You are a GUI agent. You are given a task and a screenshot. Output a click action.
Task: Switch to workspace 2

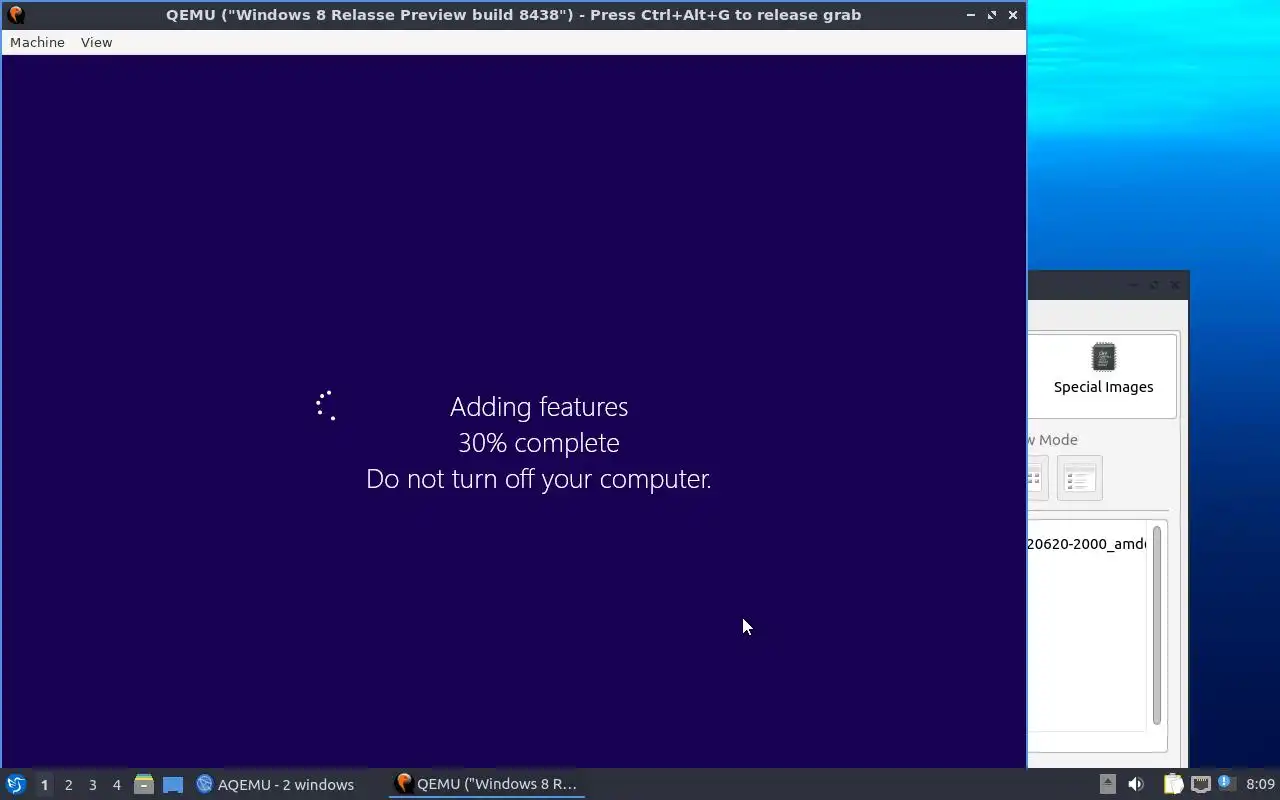coord(68,785)
